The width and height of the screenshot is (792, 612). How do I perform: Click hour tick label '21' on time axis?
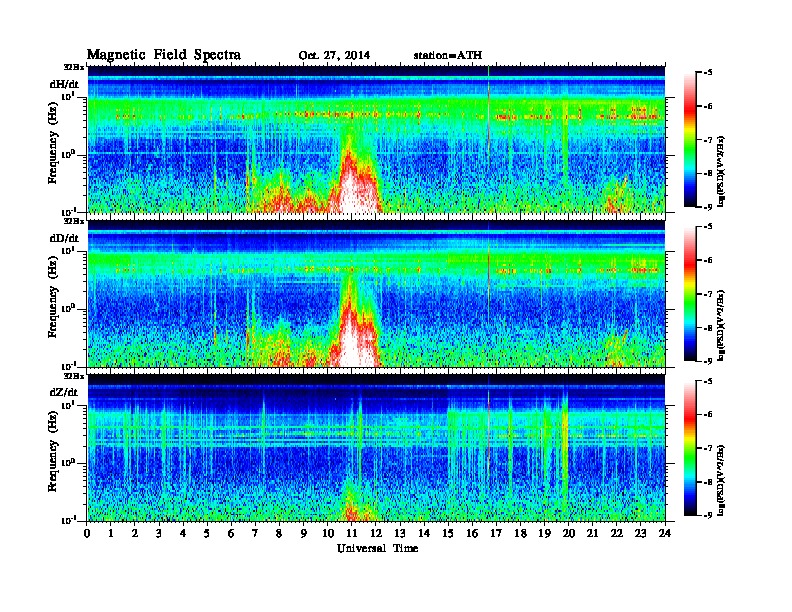[x=592, y=534]
